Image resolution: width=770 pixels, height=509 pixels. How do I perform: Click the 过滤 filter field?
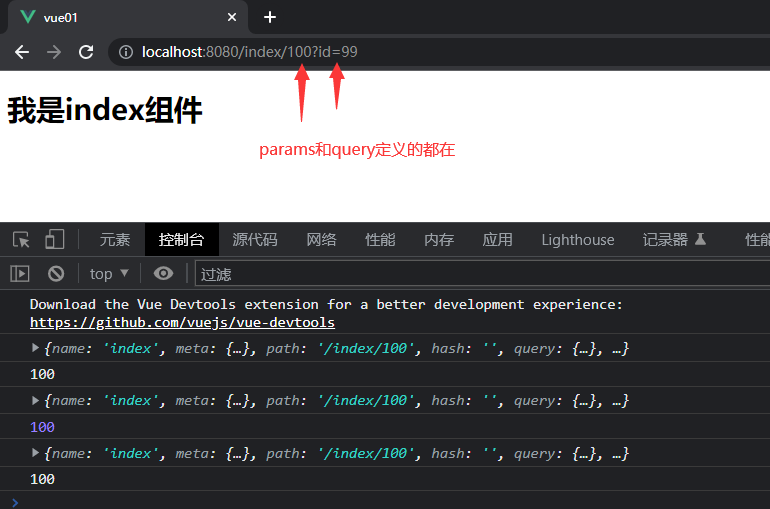[483, 273]
